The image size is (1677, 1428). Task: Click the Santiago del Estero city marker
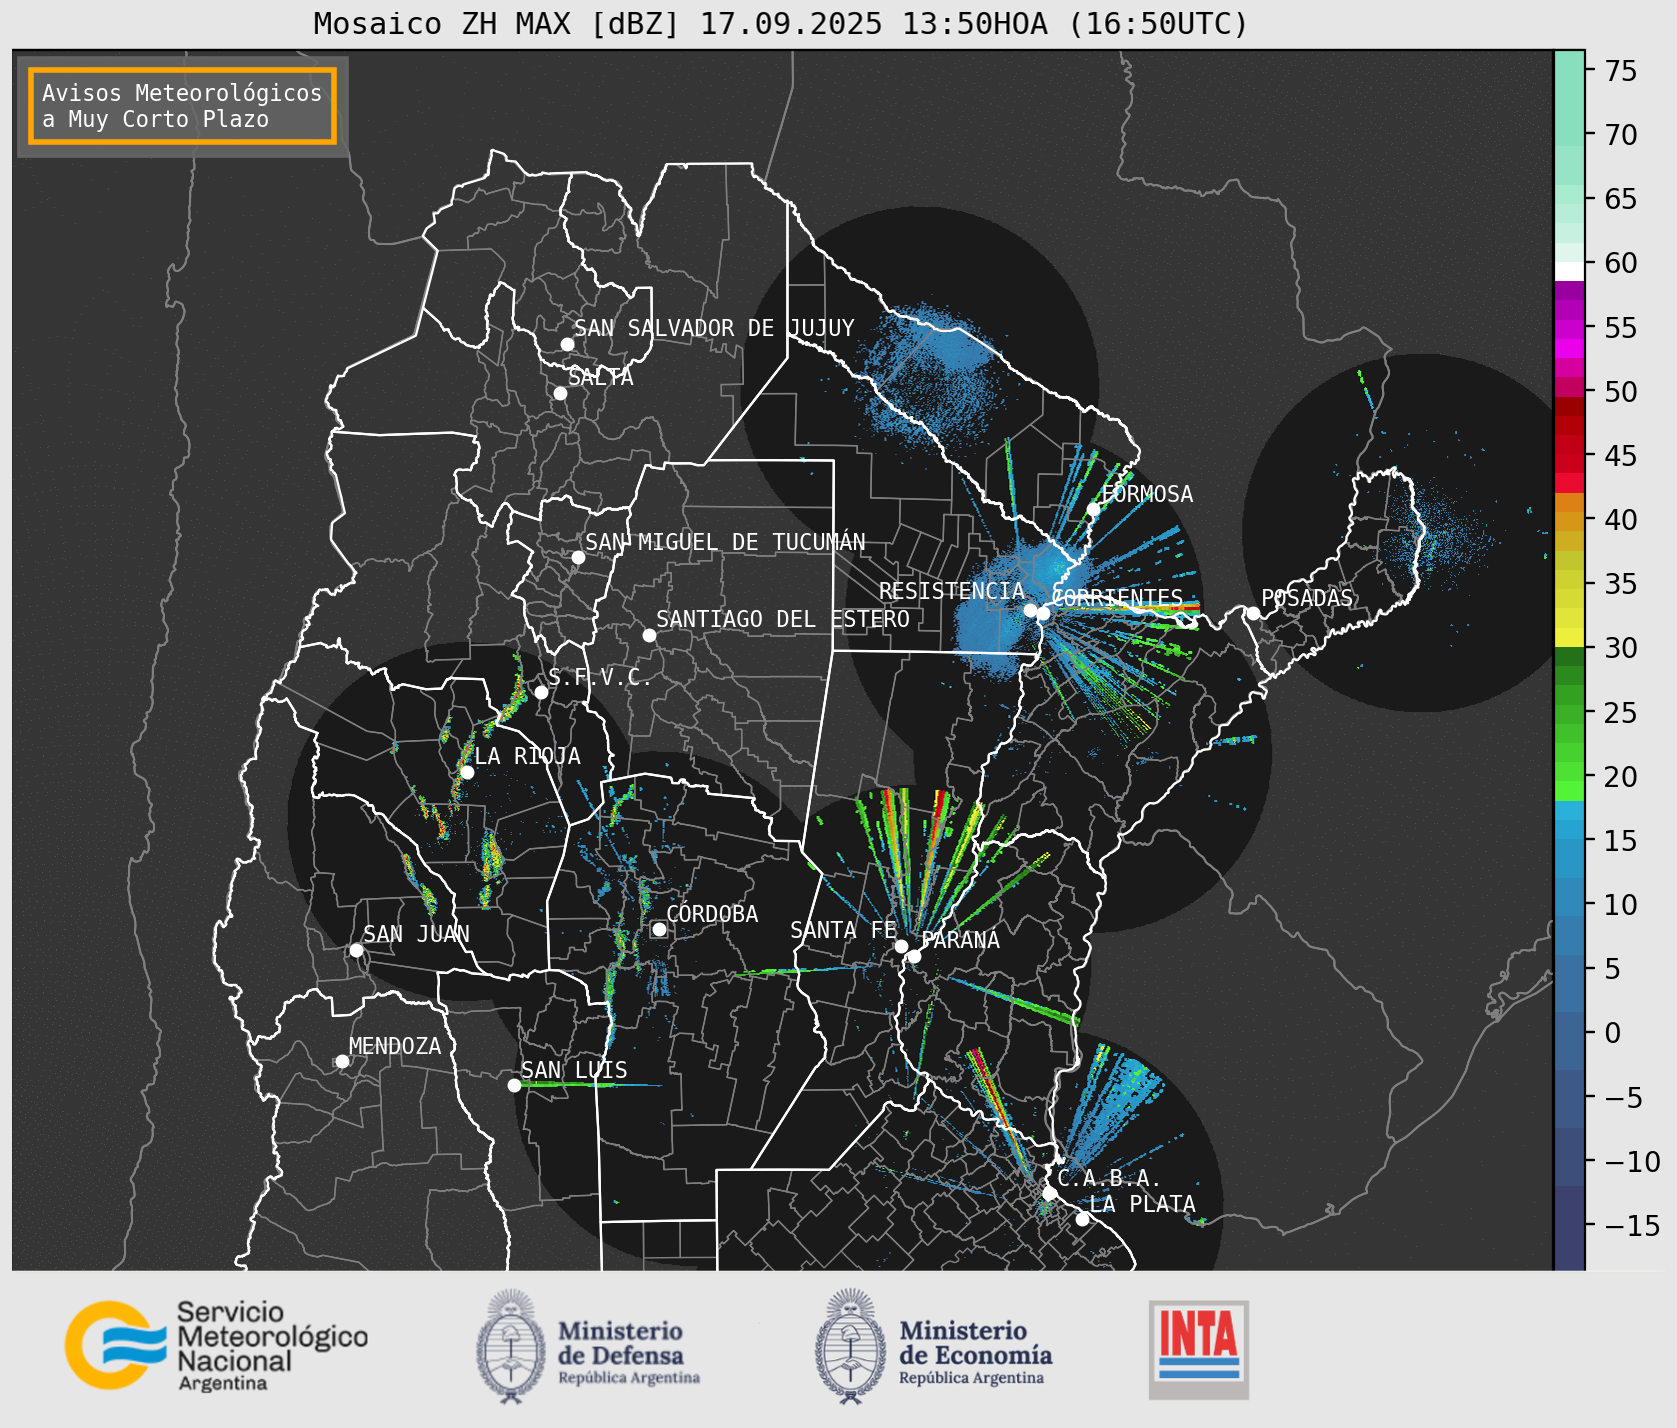[x=649, y=635]
